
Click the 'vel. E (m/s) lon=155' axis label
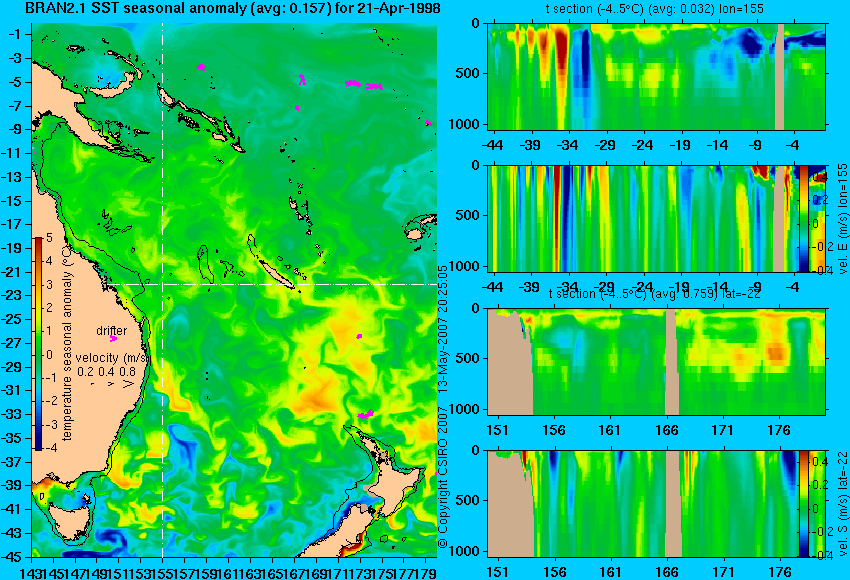click(842, 218)
